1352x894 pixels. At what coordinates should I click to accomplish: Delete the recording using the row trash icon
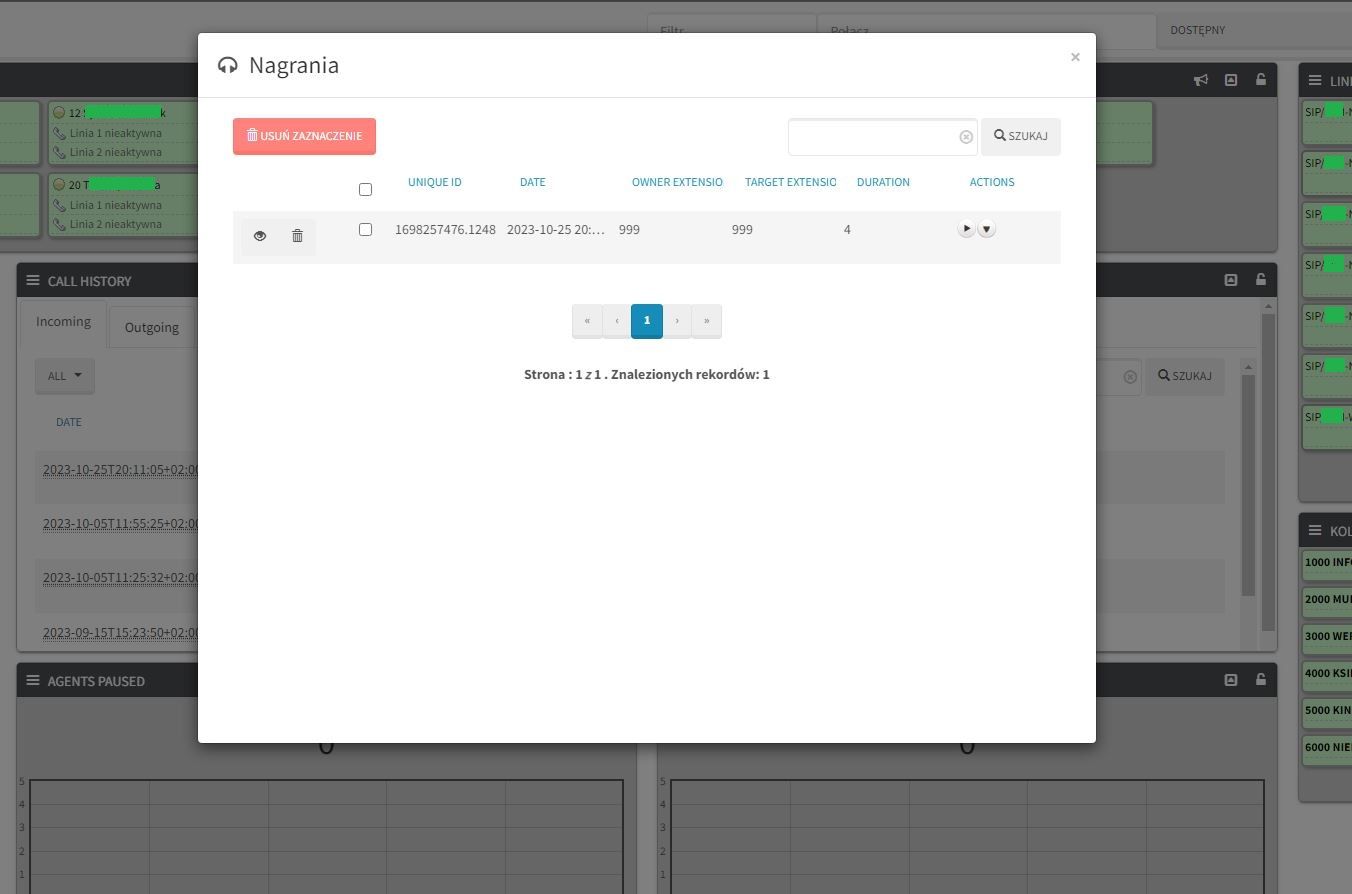[x=297, y=236]
